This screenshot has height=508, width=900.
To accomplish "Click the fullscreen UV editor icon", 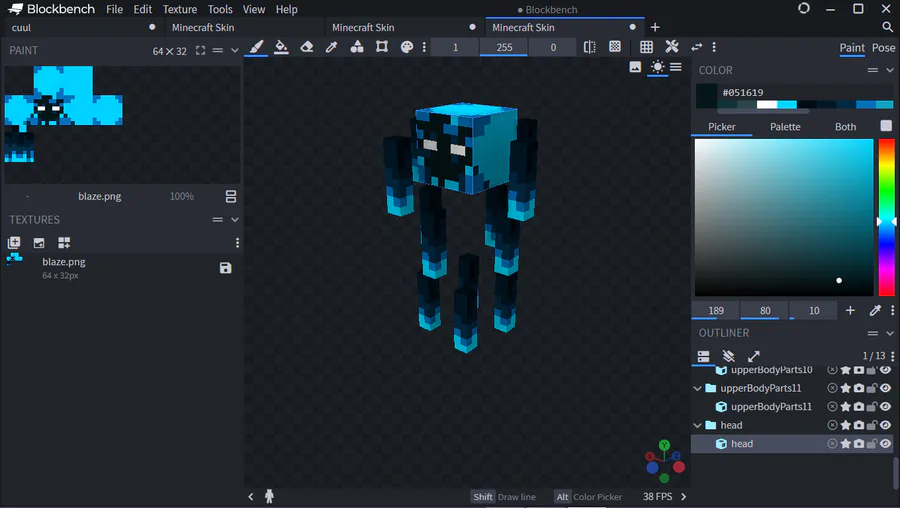I will point(200,51).
